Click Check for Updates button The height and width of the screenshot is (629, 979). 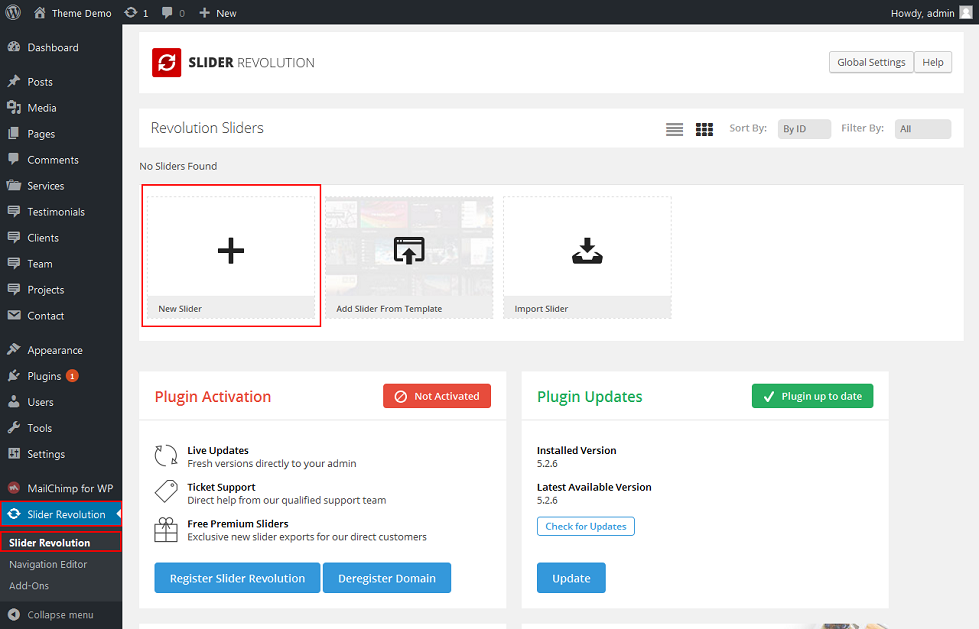click(x=586, y=526)
